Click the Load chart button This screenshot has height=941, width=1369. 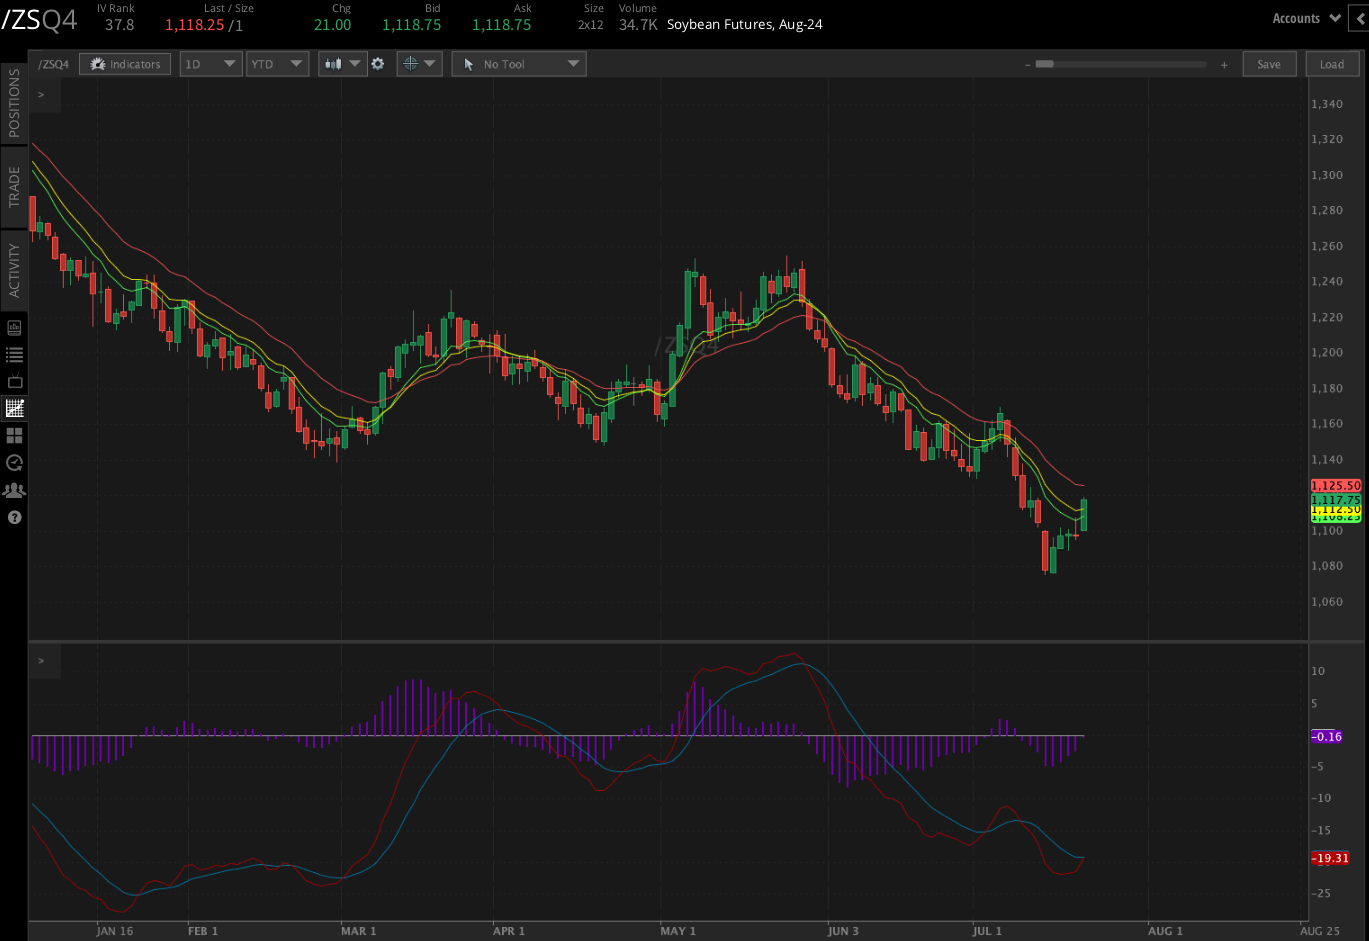pyautogui.click(x=1332, y=63)
